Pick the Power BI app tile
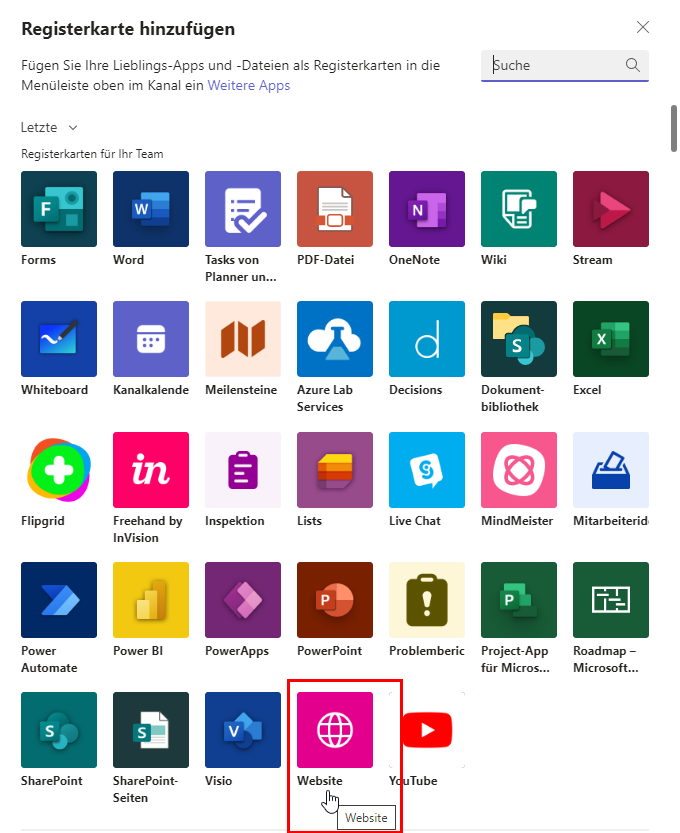680x833 pixels. click(151, 600)
